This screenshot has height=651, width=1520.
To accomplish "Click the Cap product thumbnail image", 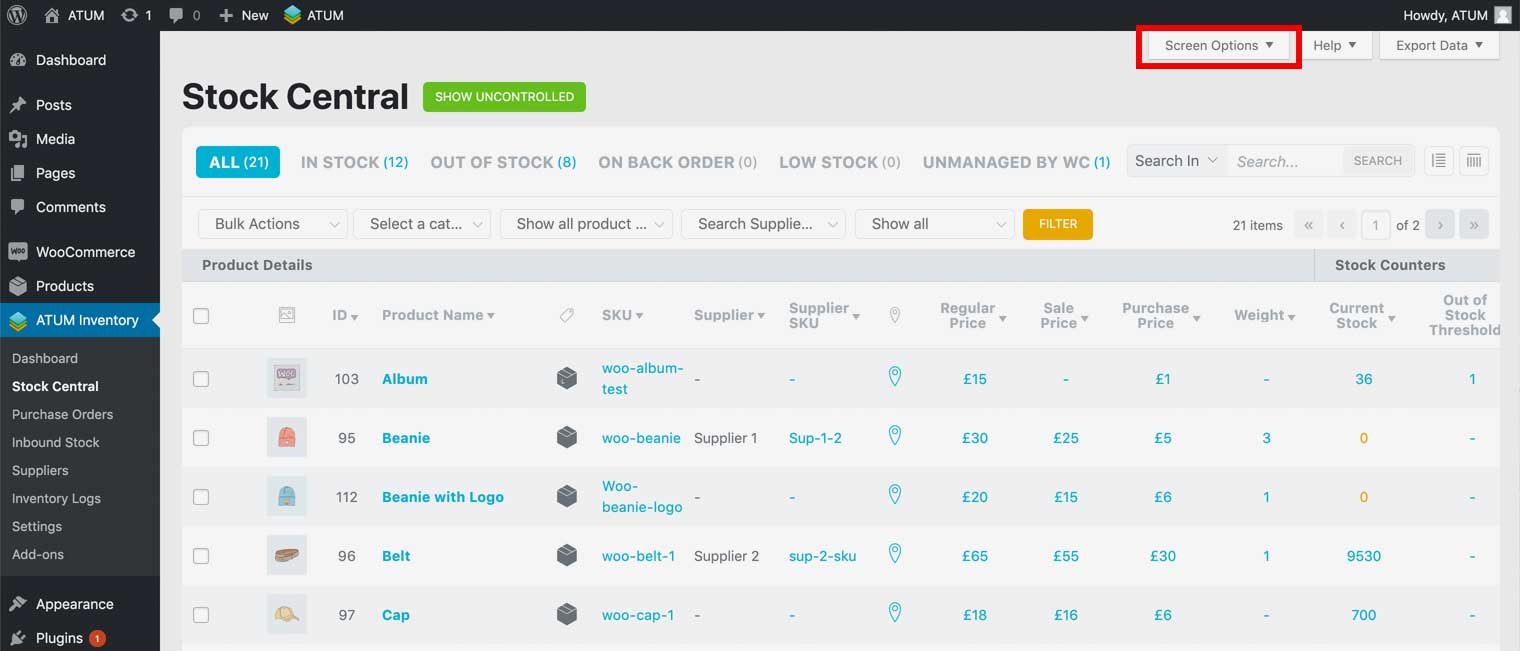I will 287,614.
